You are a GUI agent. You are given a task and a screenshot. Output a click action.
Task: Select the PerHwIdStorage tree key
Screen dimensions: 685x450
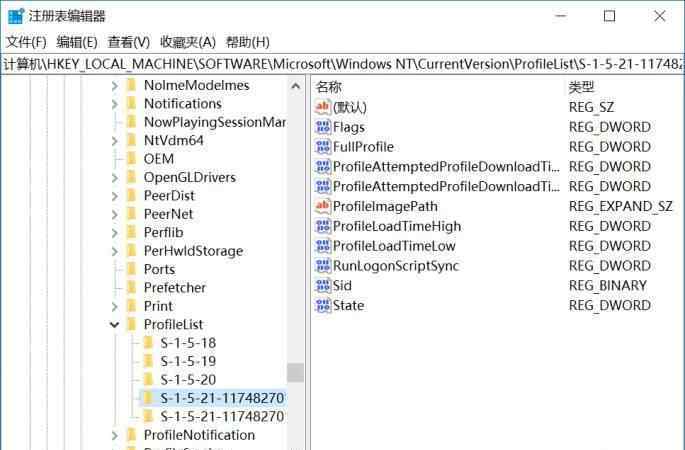[x=194, y=251]
